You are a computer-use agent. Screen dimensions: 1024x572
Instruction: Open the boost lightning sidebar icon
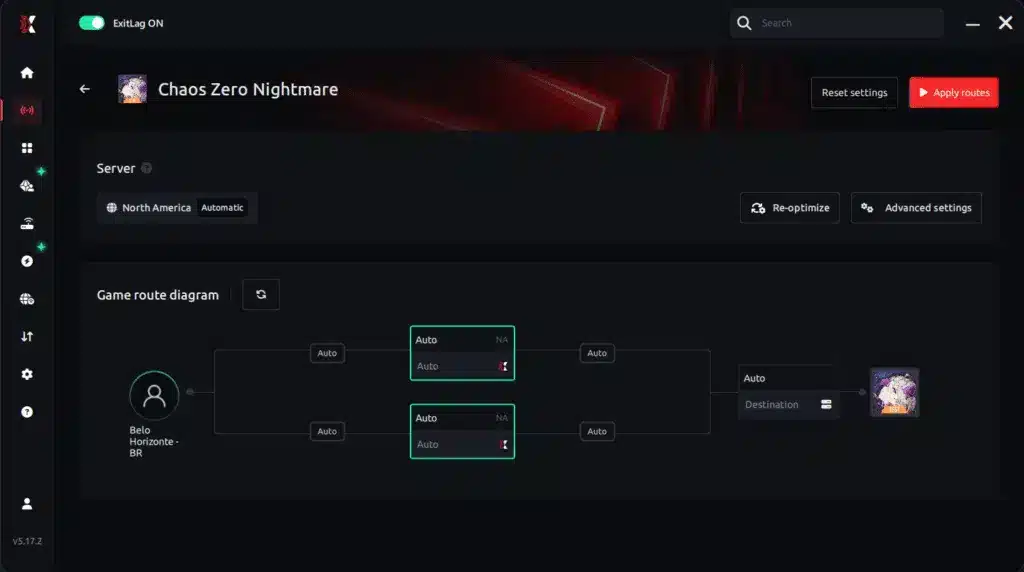coord(27,261)
